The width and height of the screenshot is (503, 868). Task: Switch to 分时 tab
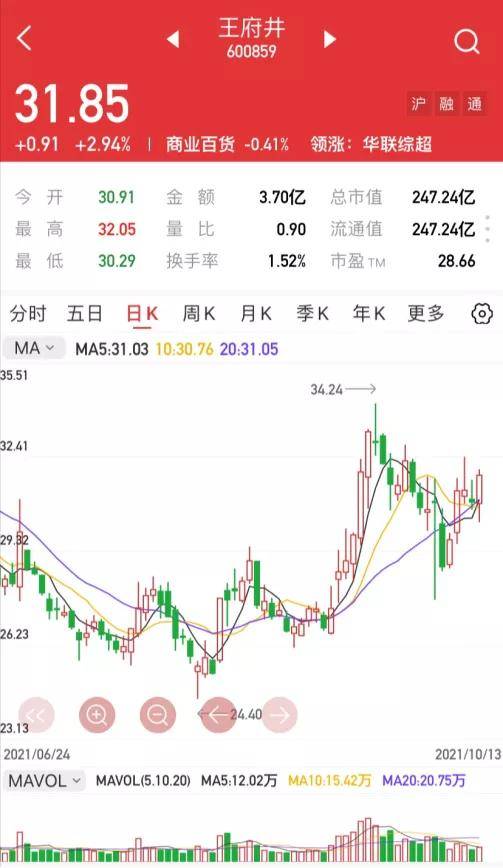[x=28, y=314]
